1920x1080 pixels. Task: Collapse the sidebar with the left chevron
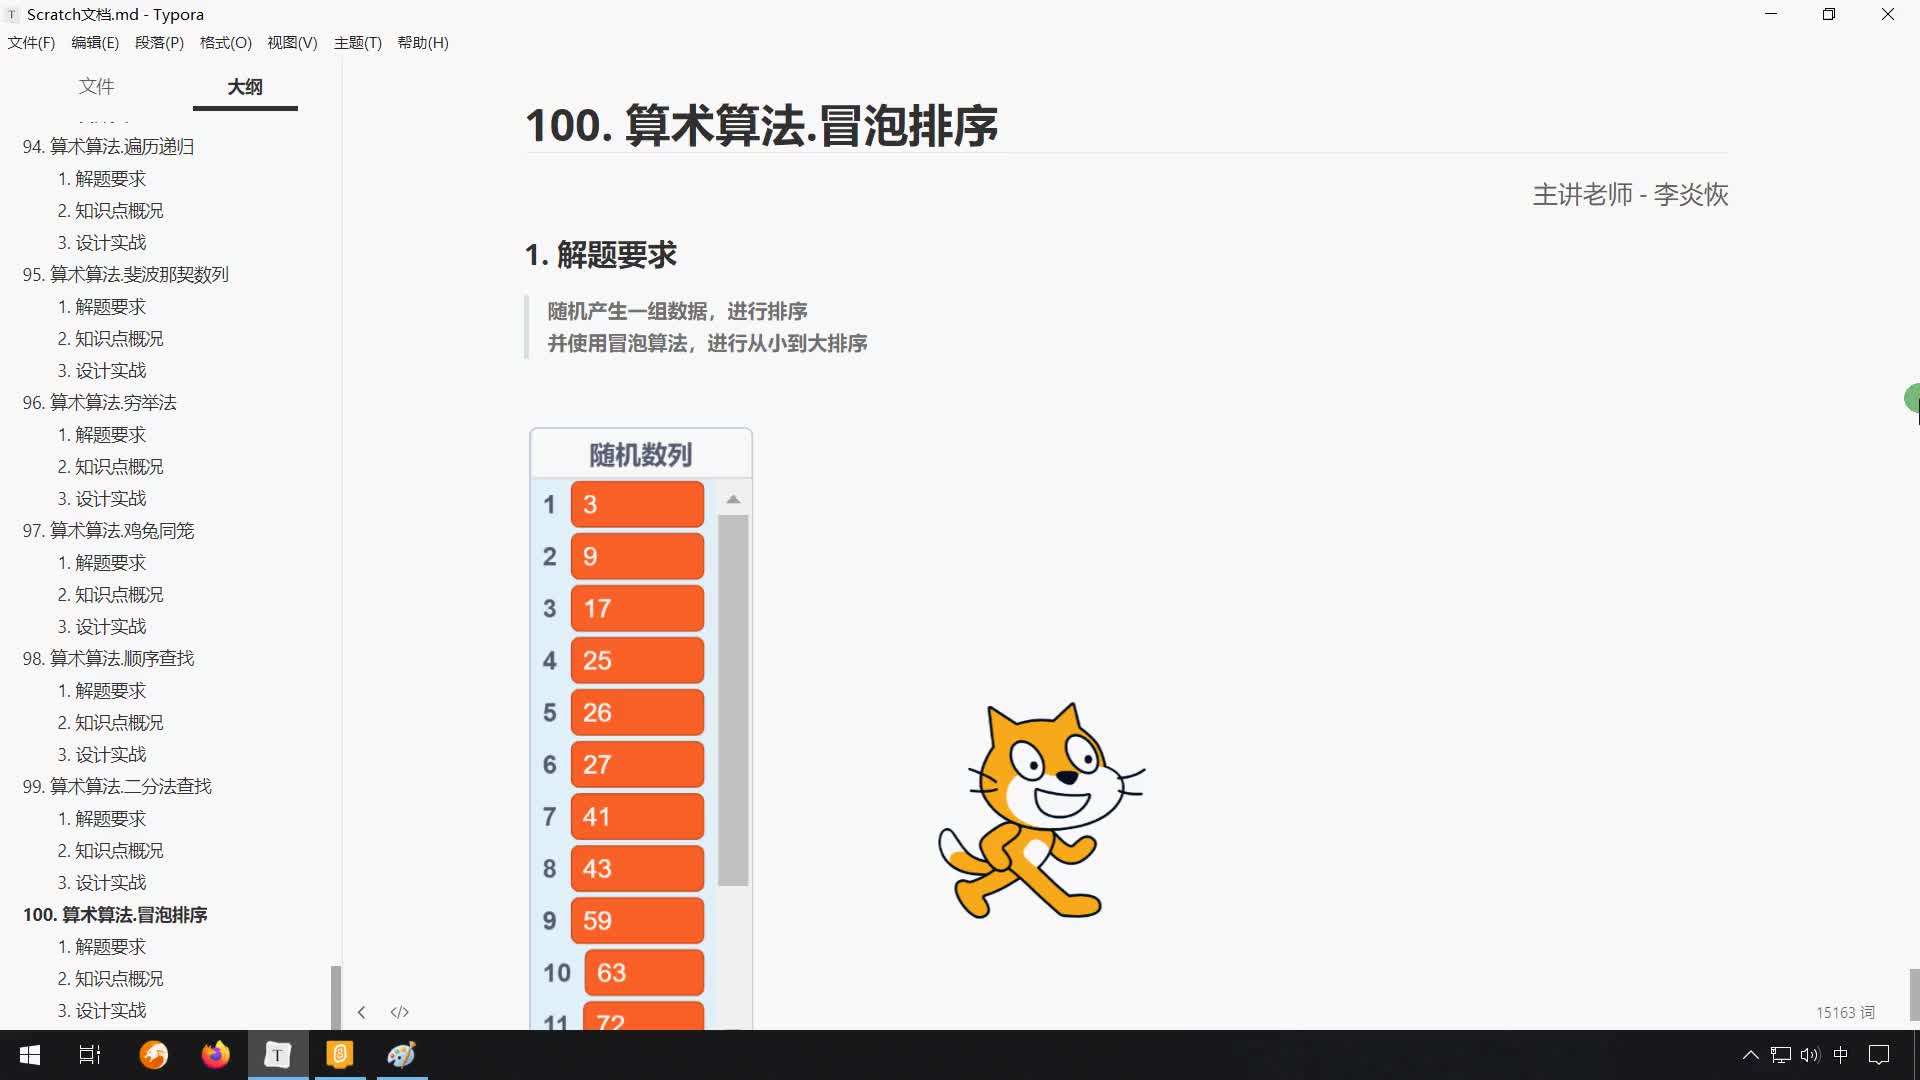[361, 1012]
